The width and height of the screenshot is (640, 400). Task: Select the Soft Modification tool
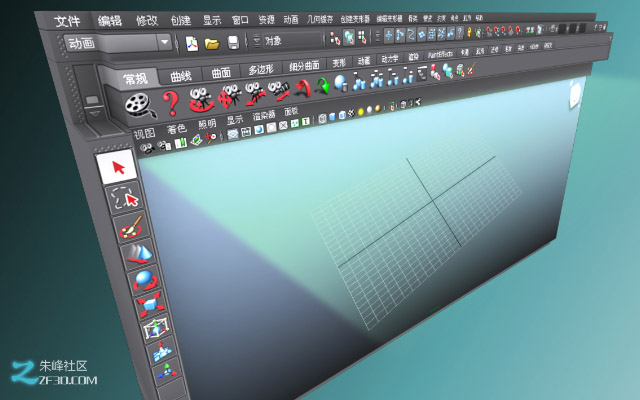pyautogui.click(x=161, y=350)
